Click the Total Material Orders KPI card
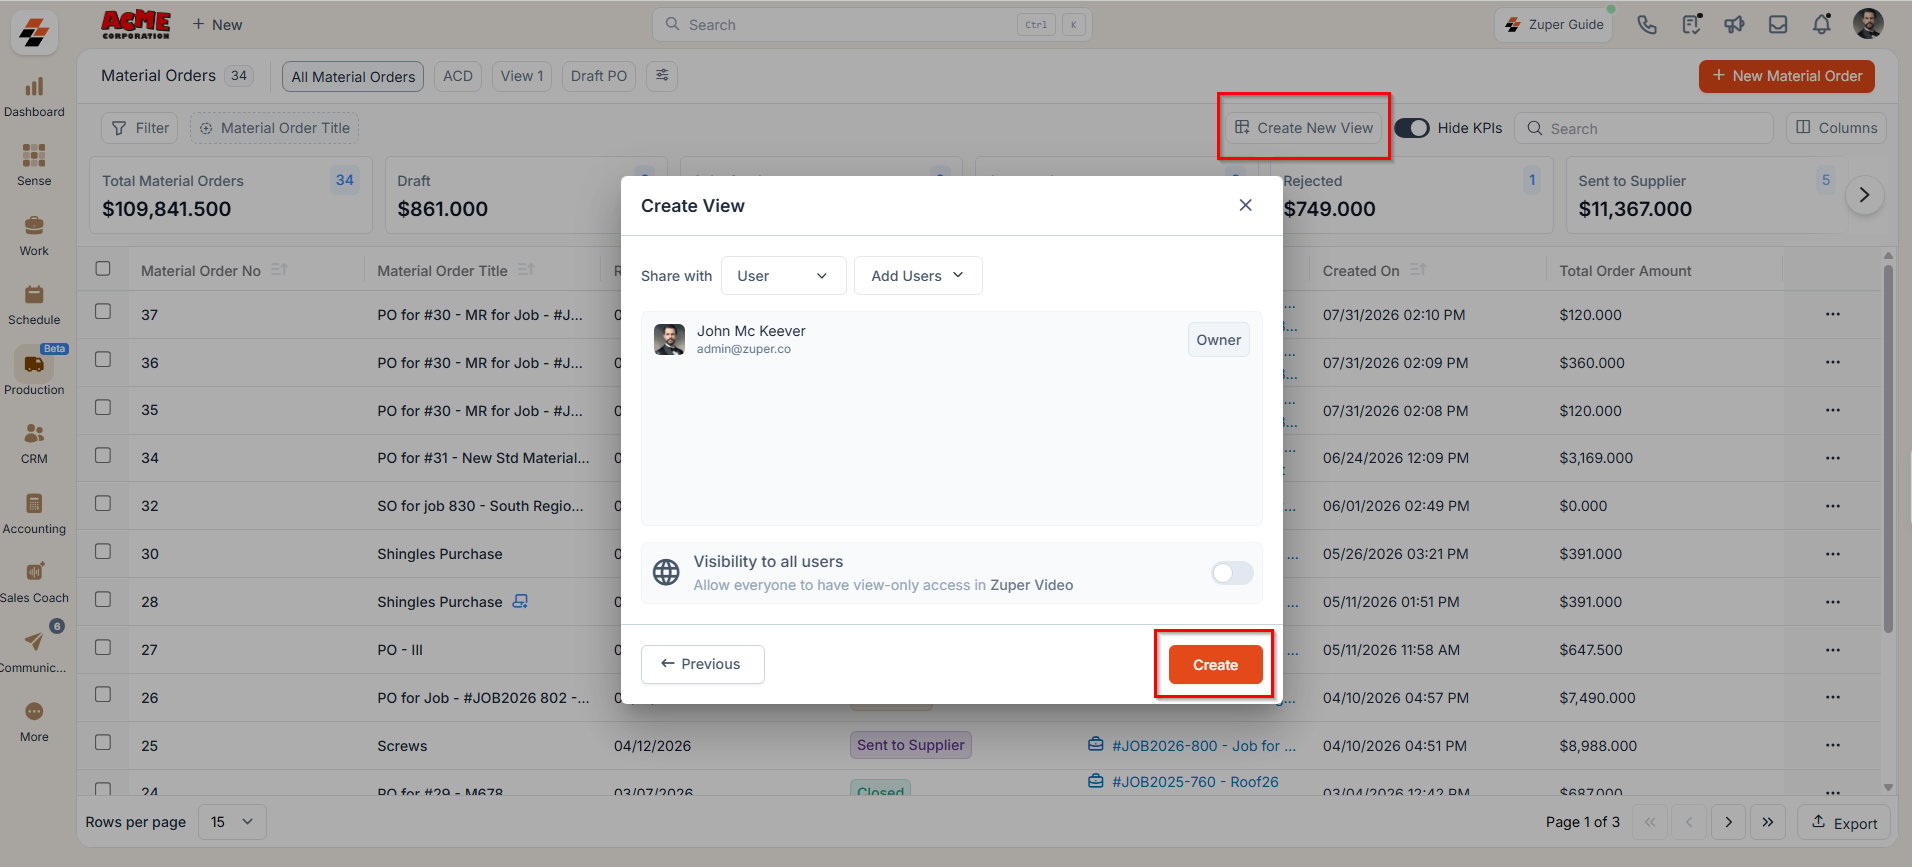1912x867 pixels. click(231, 195)
